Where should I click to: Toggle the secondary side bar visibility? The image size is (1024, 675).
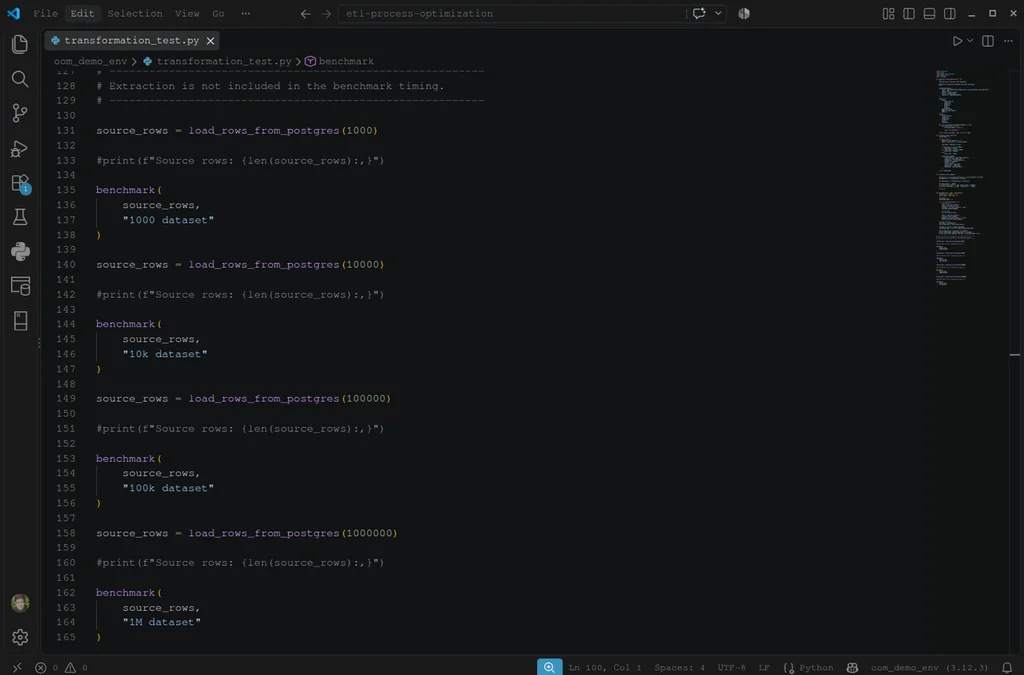pyautogui.click(x=950, y=14)
